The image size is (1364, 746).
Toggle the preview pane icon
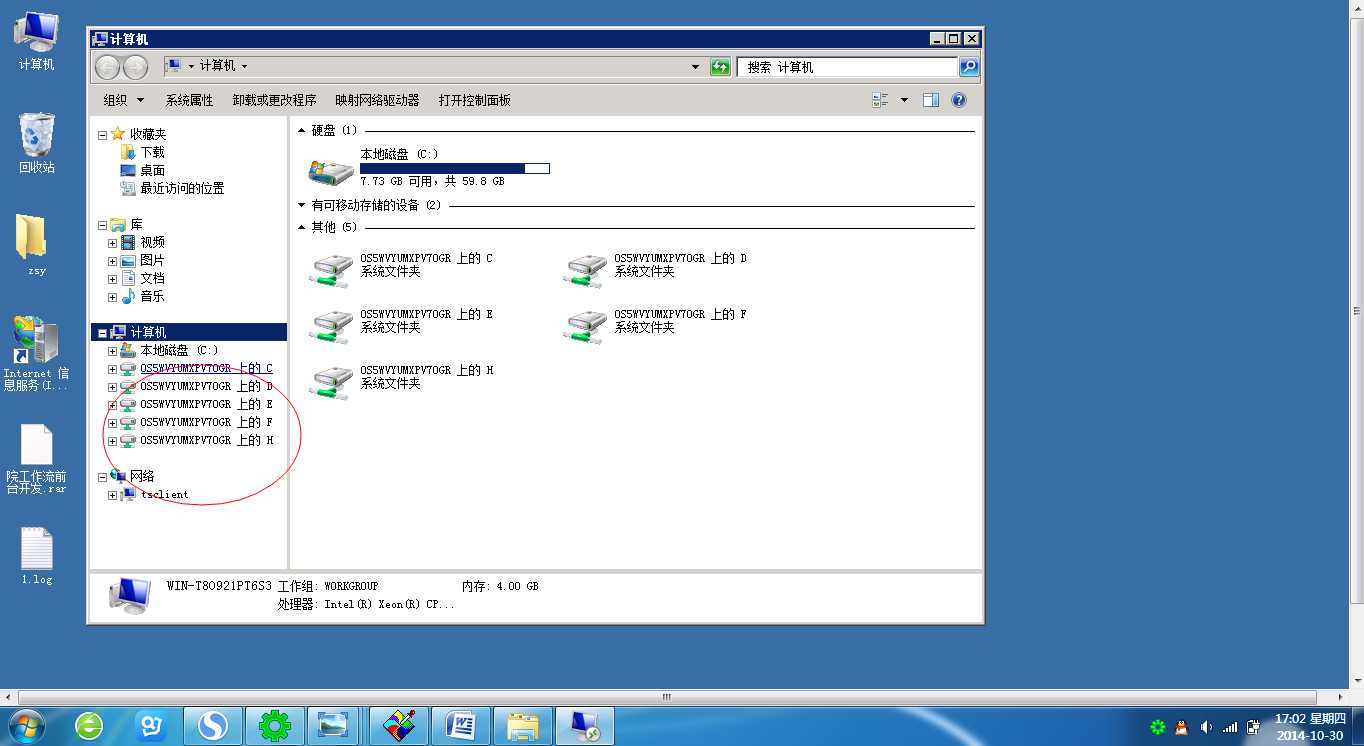[x=931, y=100]
